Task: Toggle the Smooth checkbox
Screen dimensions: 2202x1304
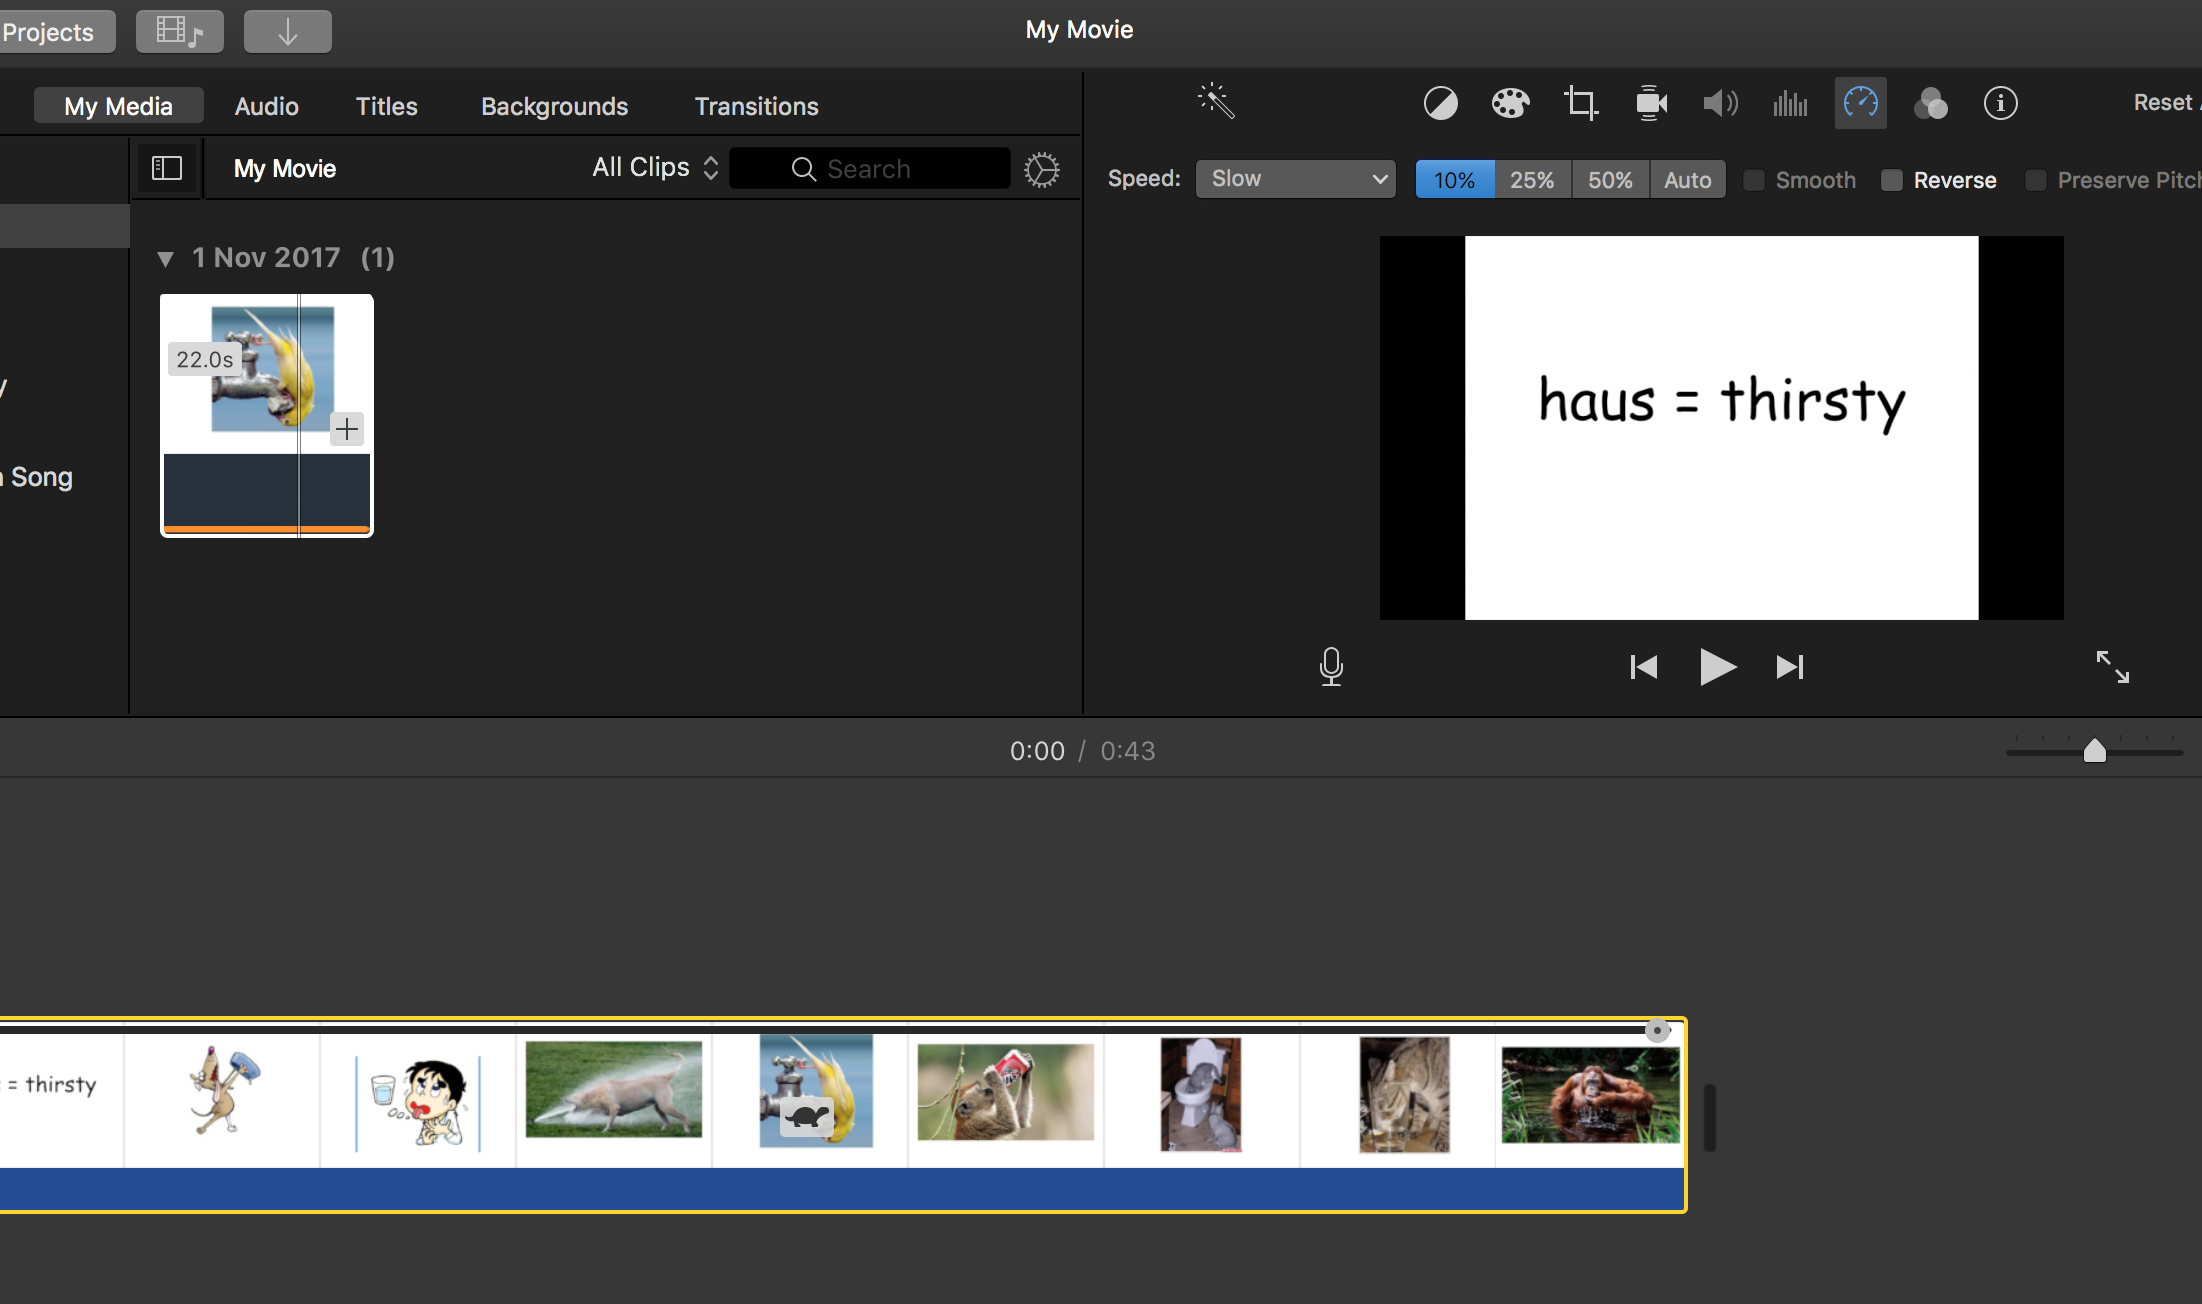Action: pyautogui.click(x=1754, y=180)
